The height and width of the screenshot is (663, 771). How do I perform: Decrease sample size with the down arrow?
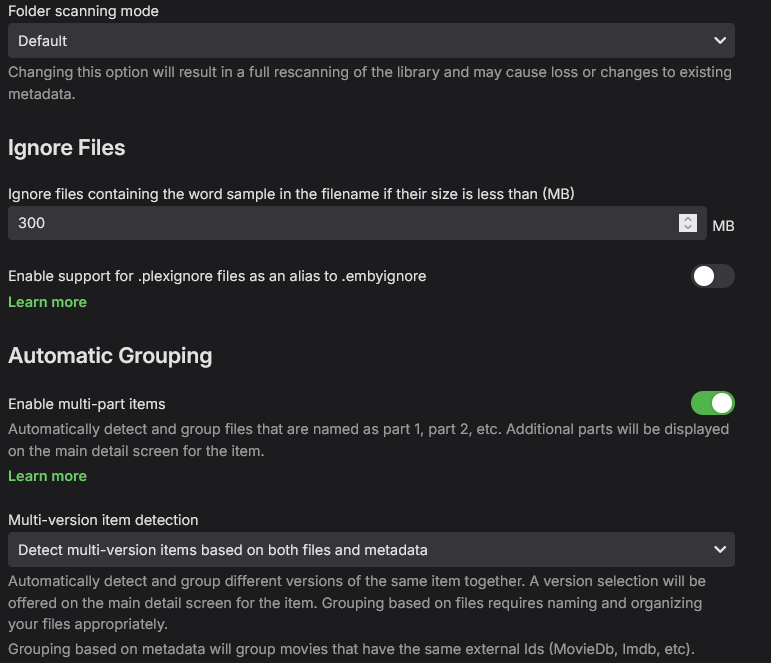point(687,228)
